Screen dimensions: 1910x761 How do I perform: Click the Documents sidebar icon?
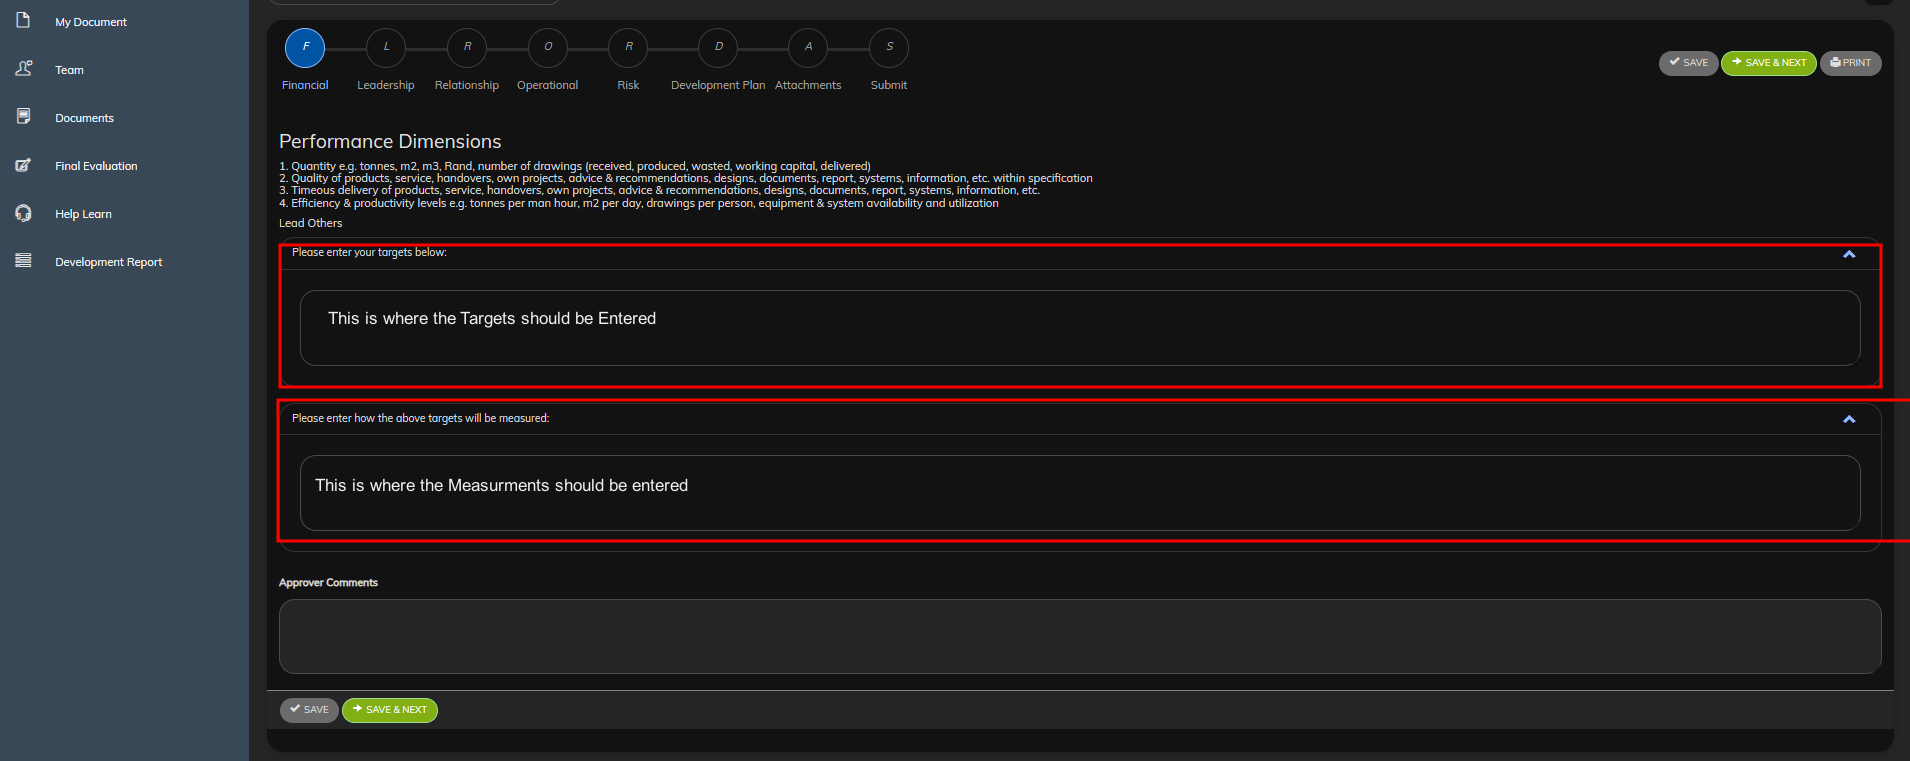23,117
